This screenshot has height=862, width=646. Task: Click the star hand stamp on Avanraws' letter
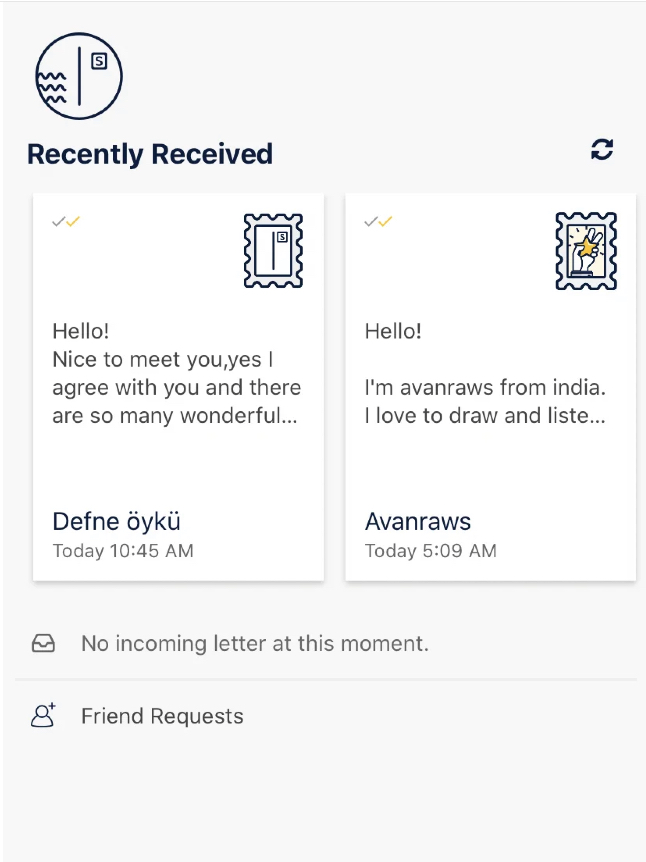[585, 250]
